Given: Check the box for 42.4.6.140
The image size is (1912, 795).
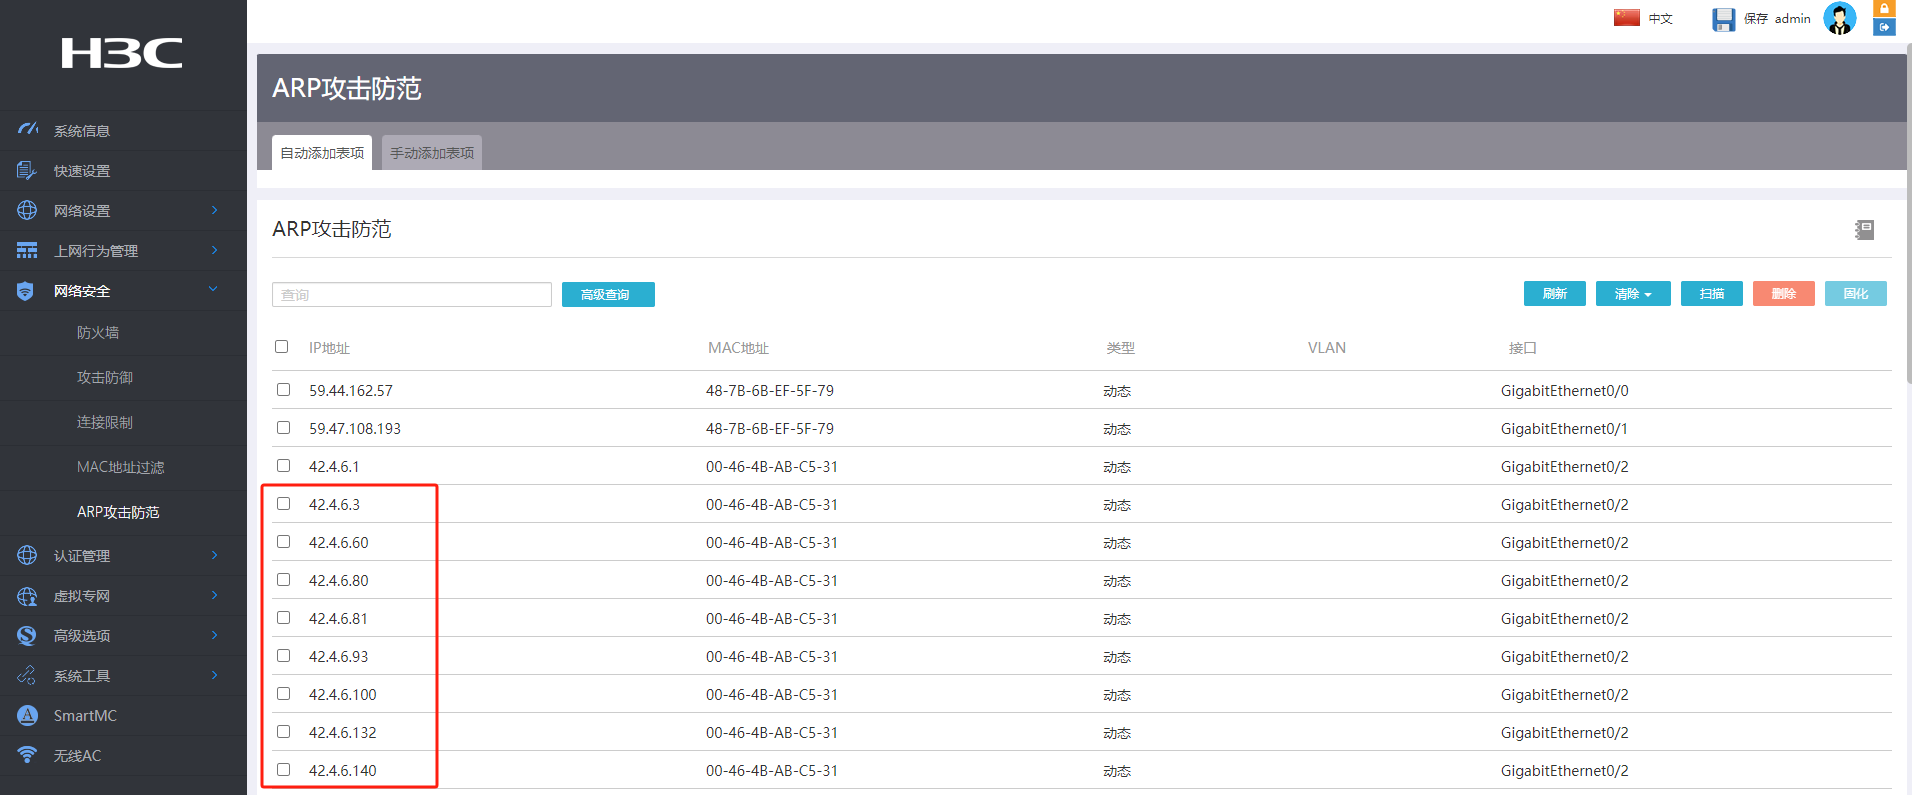Looking at the screenshot, I should [x=284, y=770].
